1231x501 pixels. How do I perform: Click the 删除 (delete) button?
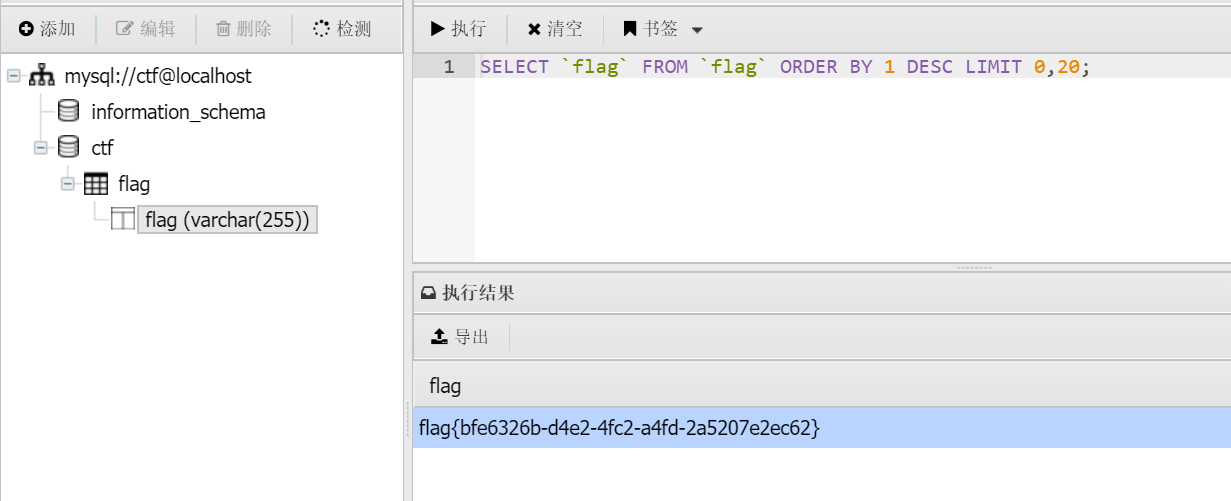click(244, 29)
